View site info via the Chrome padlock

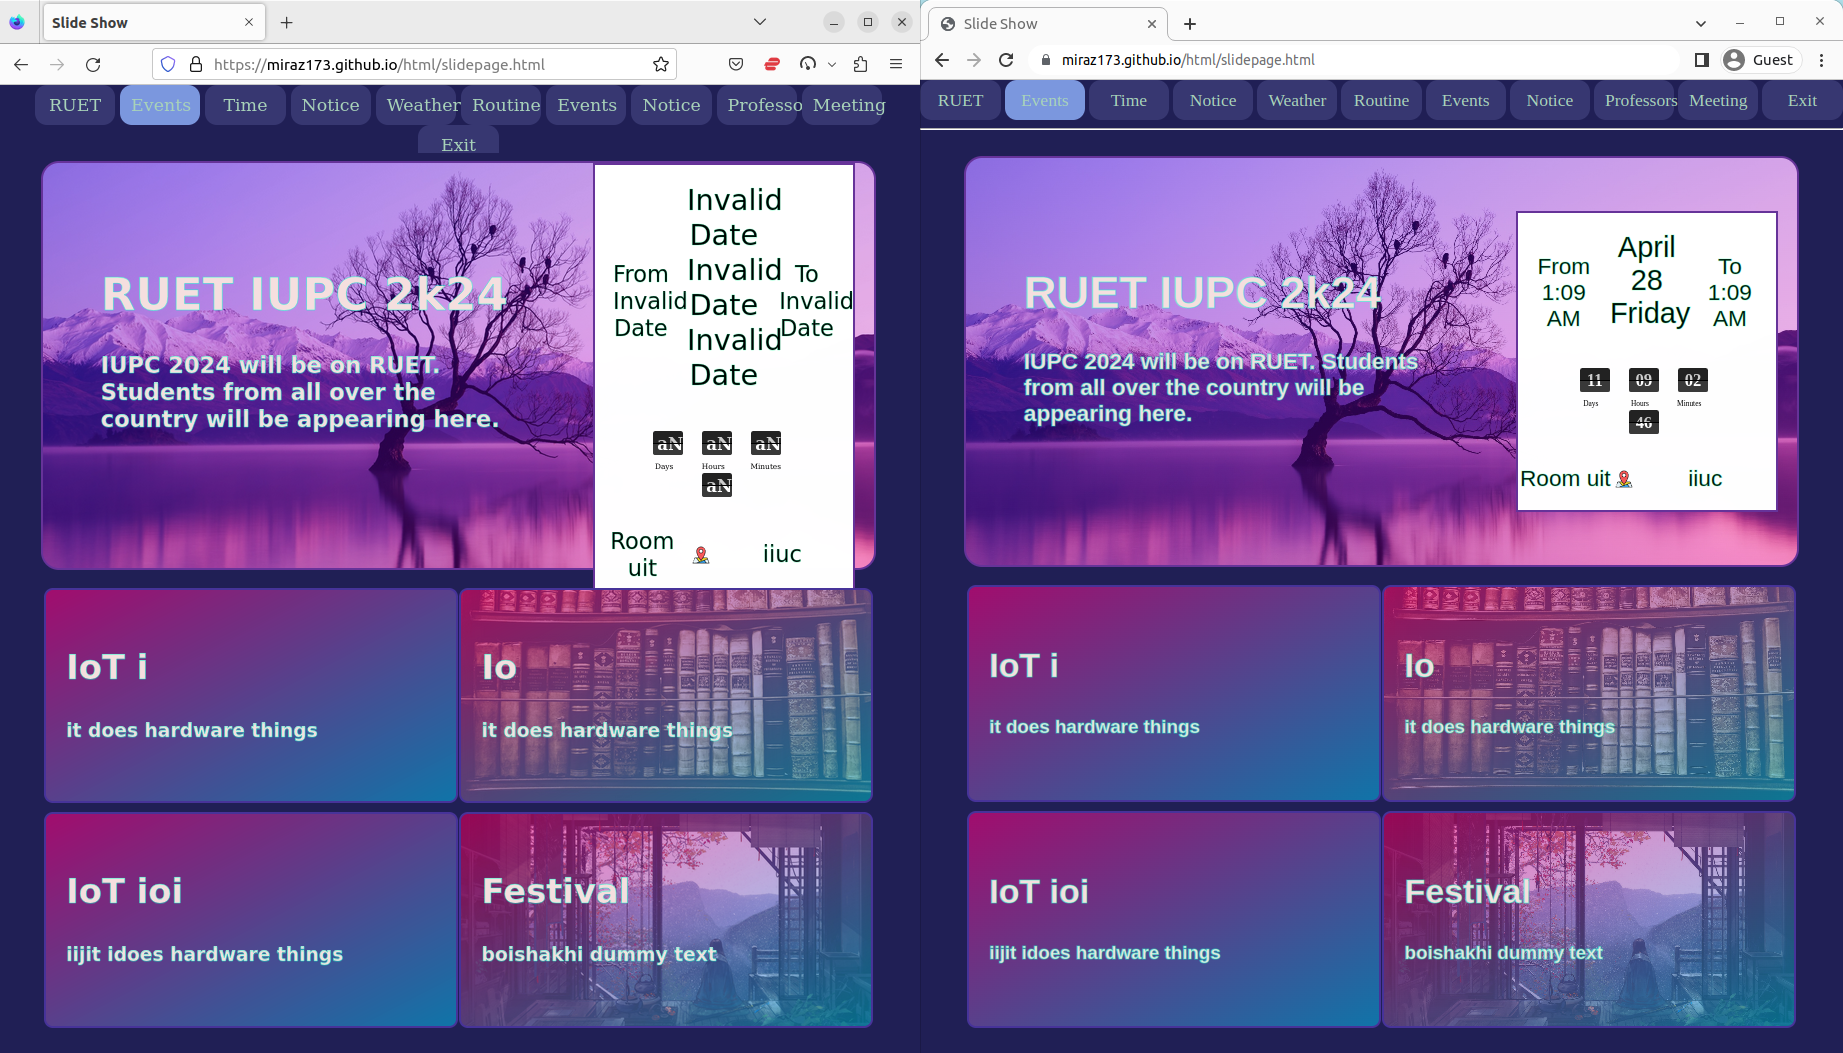[1046, 60]
